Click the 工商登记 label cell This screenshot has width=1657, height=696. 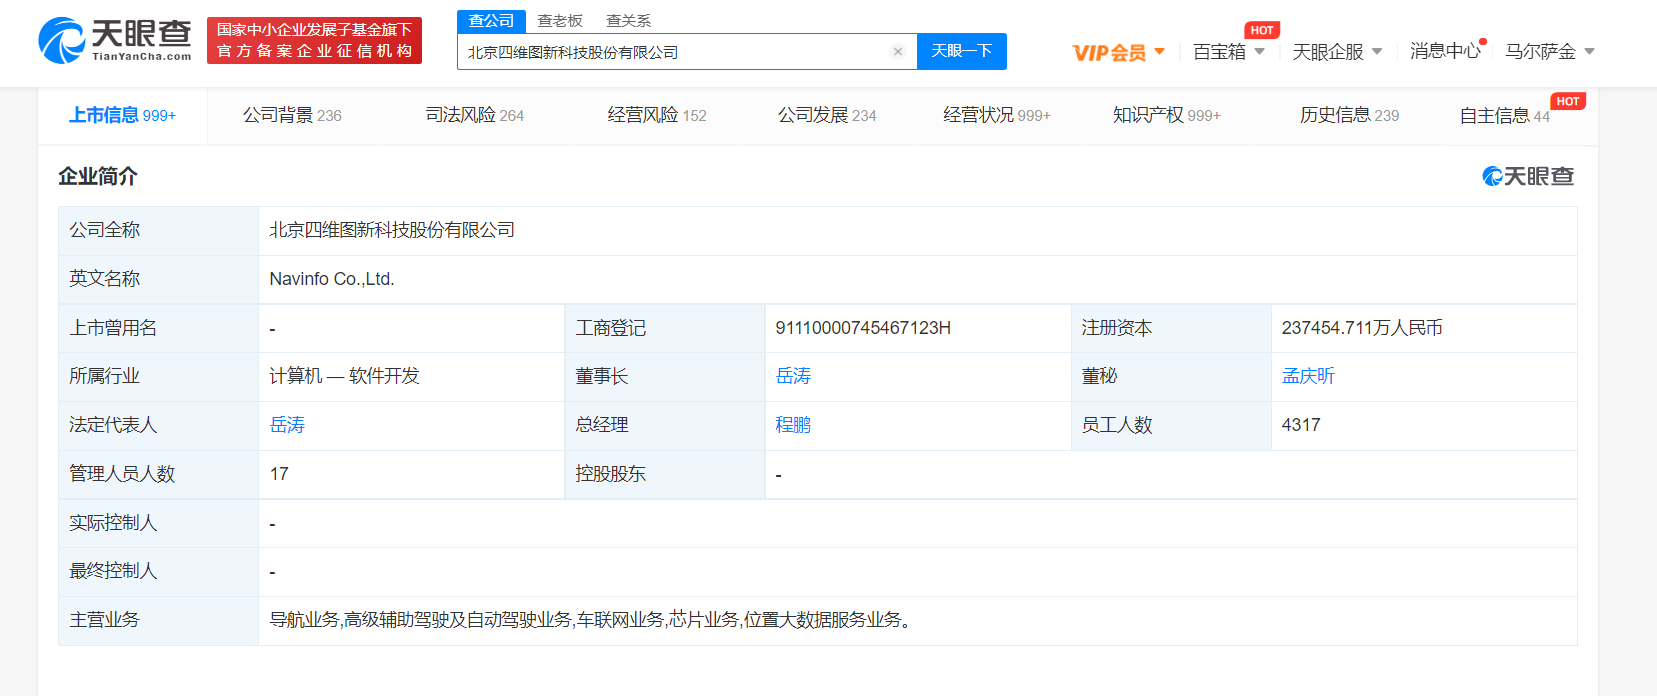tap(664, 328)
